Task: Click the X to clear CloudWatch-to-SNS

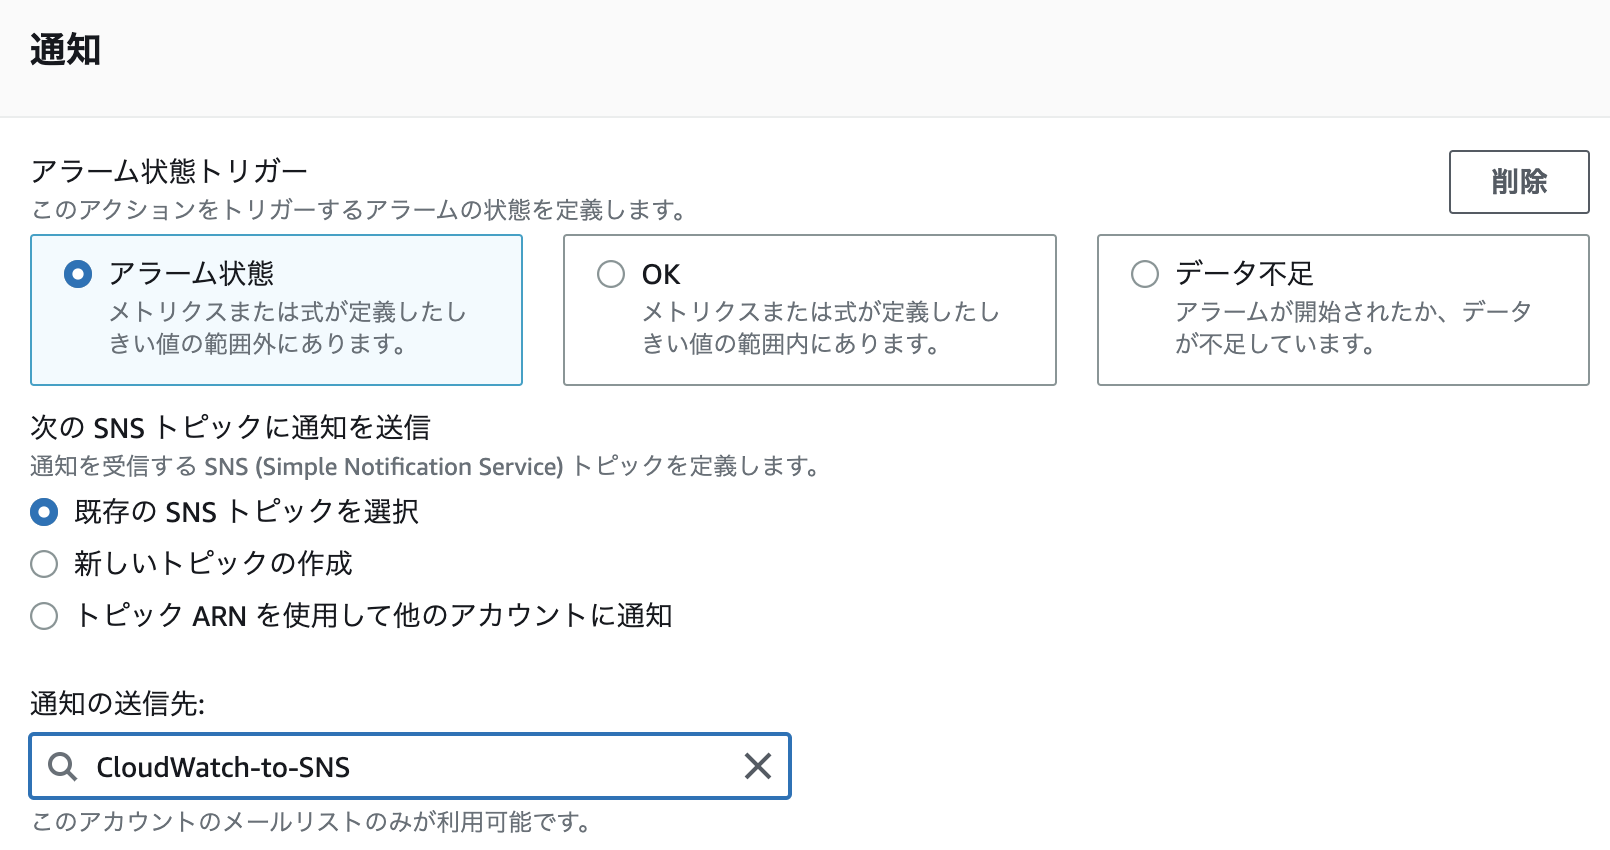Action: click(758, 767)
